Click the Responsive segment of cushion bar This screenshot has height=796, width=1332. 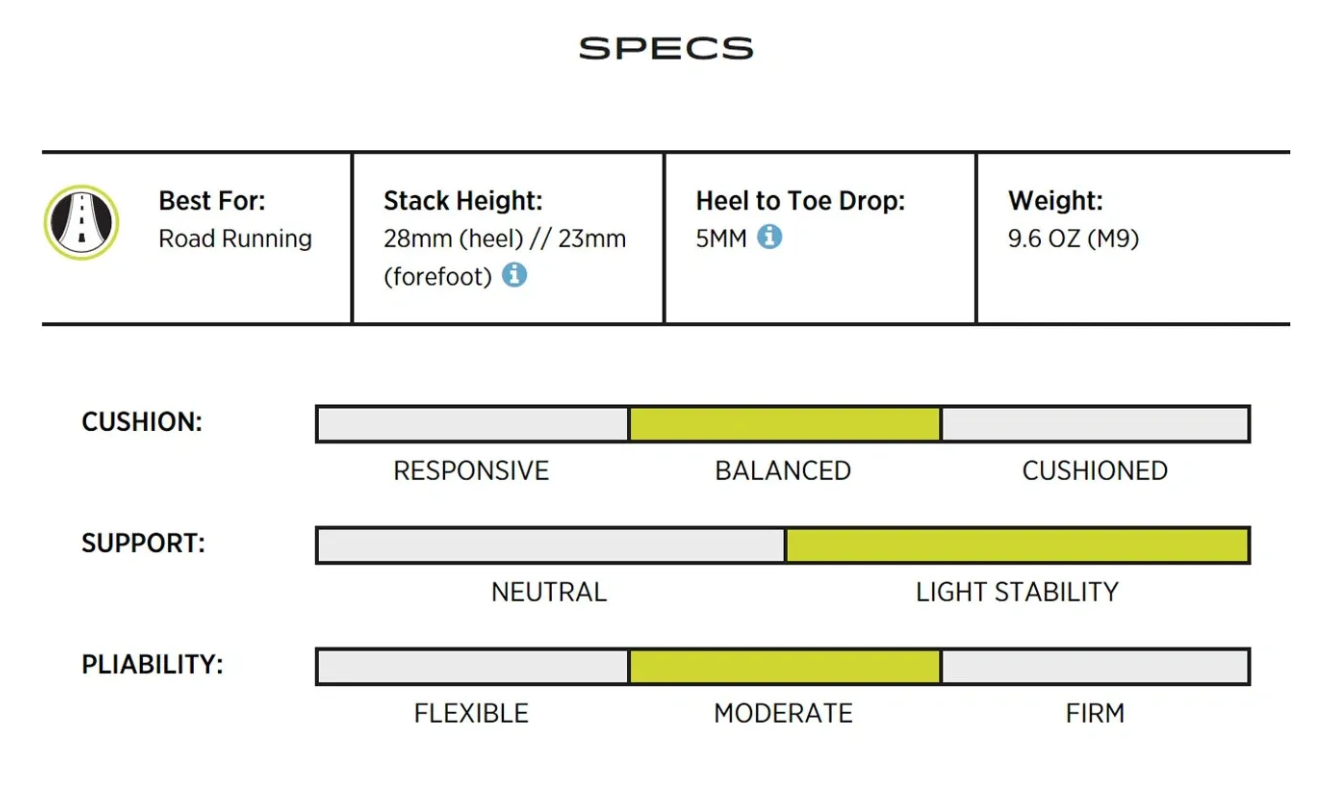tap(473, 424)
